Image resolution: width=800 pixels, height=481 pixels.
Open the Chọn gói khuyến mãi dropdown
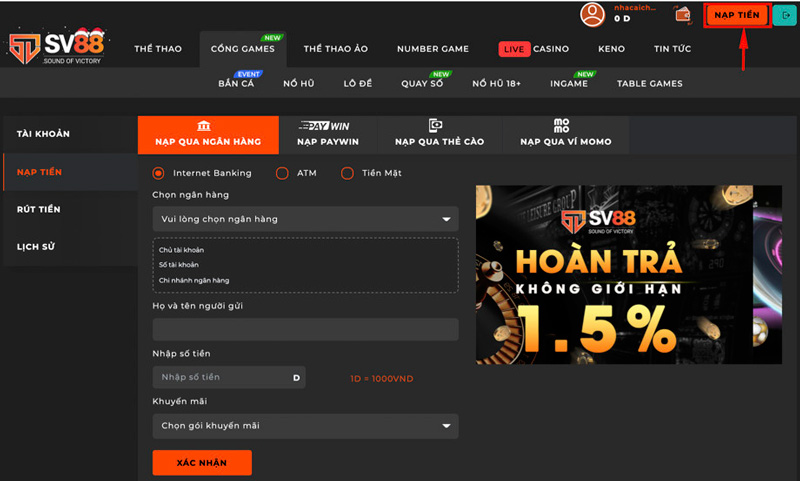[x=305, y=426]
